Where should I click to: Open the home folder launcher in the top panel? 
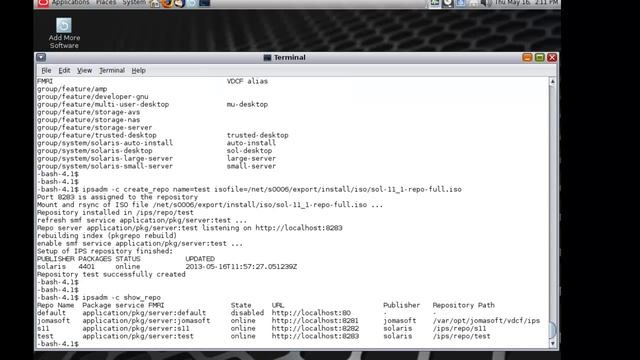[155, 4]
